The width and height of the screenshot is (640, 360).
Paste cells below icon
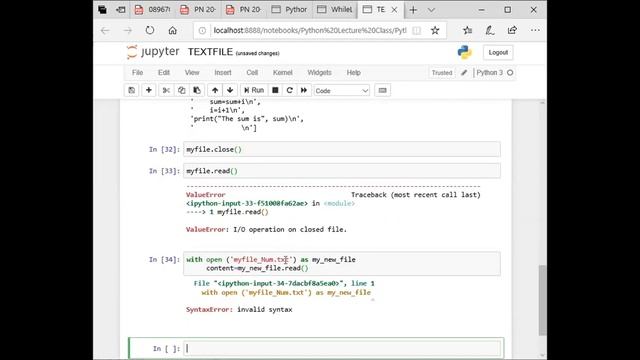pyautogui.click(x=197, y=90)
